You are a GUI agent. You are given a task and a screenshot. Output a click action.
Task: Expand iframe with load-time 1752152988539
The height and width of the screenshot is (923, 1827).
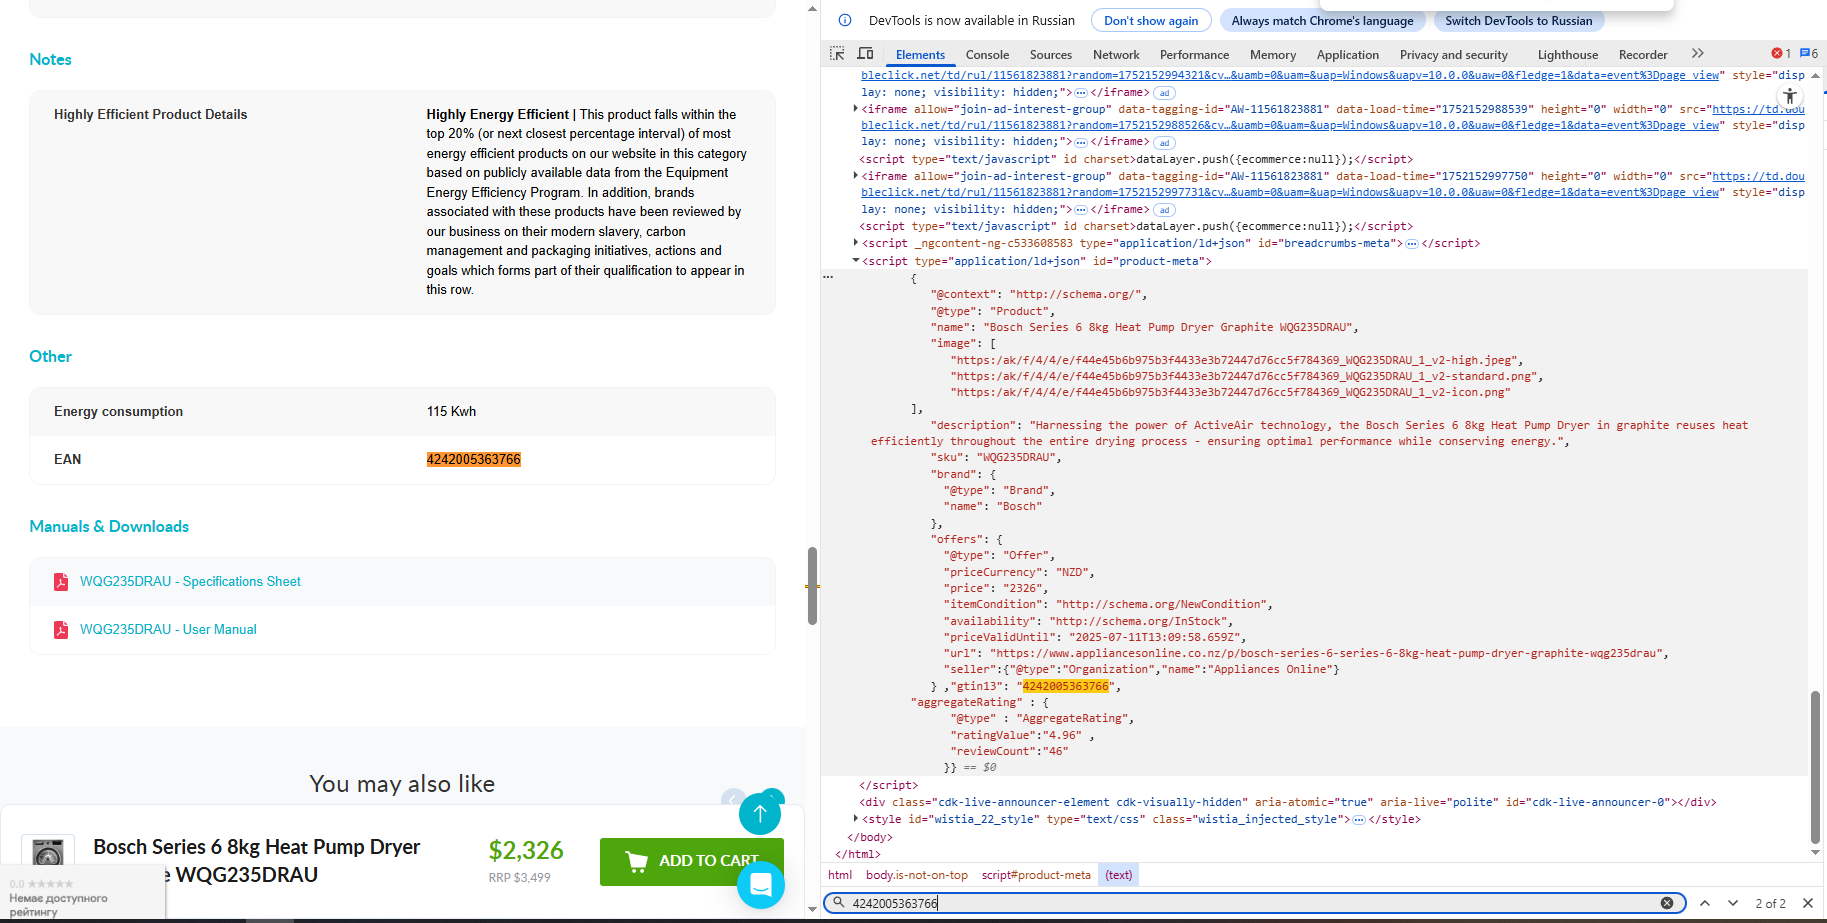click(x=855, y=109)
